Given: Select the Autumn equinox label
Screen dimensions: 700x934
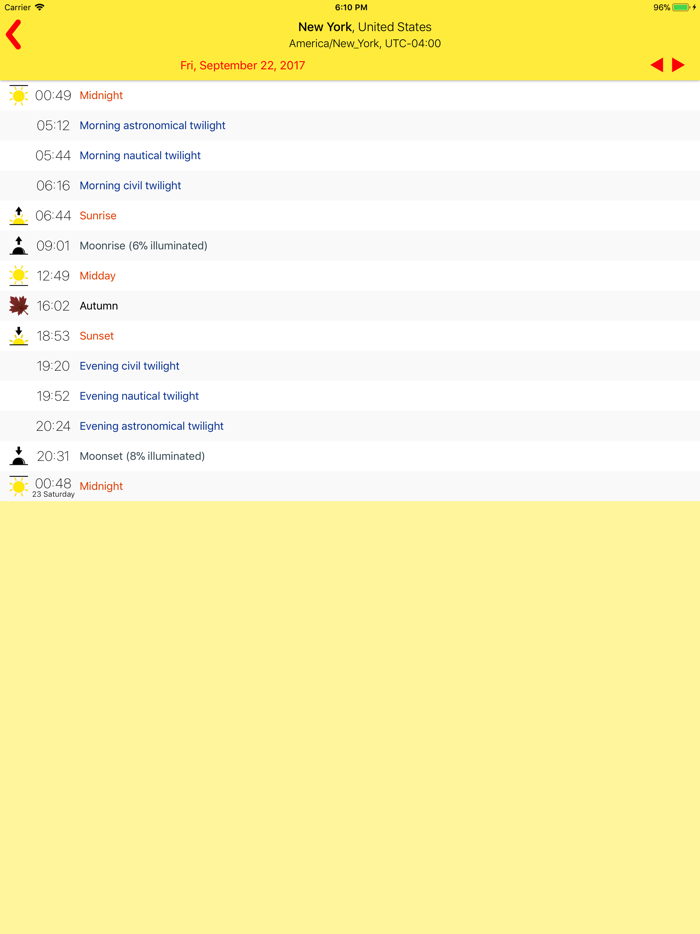Looking at the screenshot, I should tap(98, 306).
